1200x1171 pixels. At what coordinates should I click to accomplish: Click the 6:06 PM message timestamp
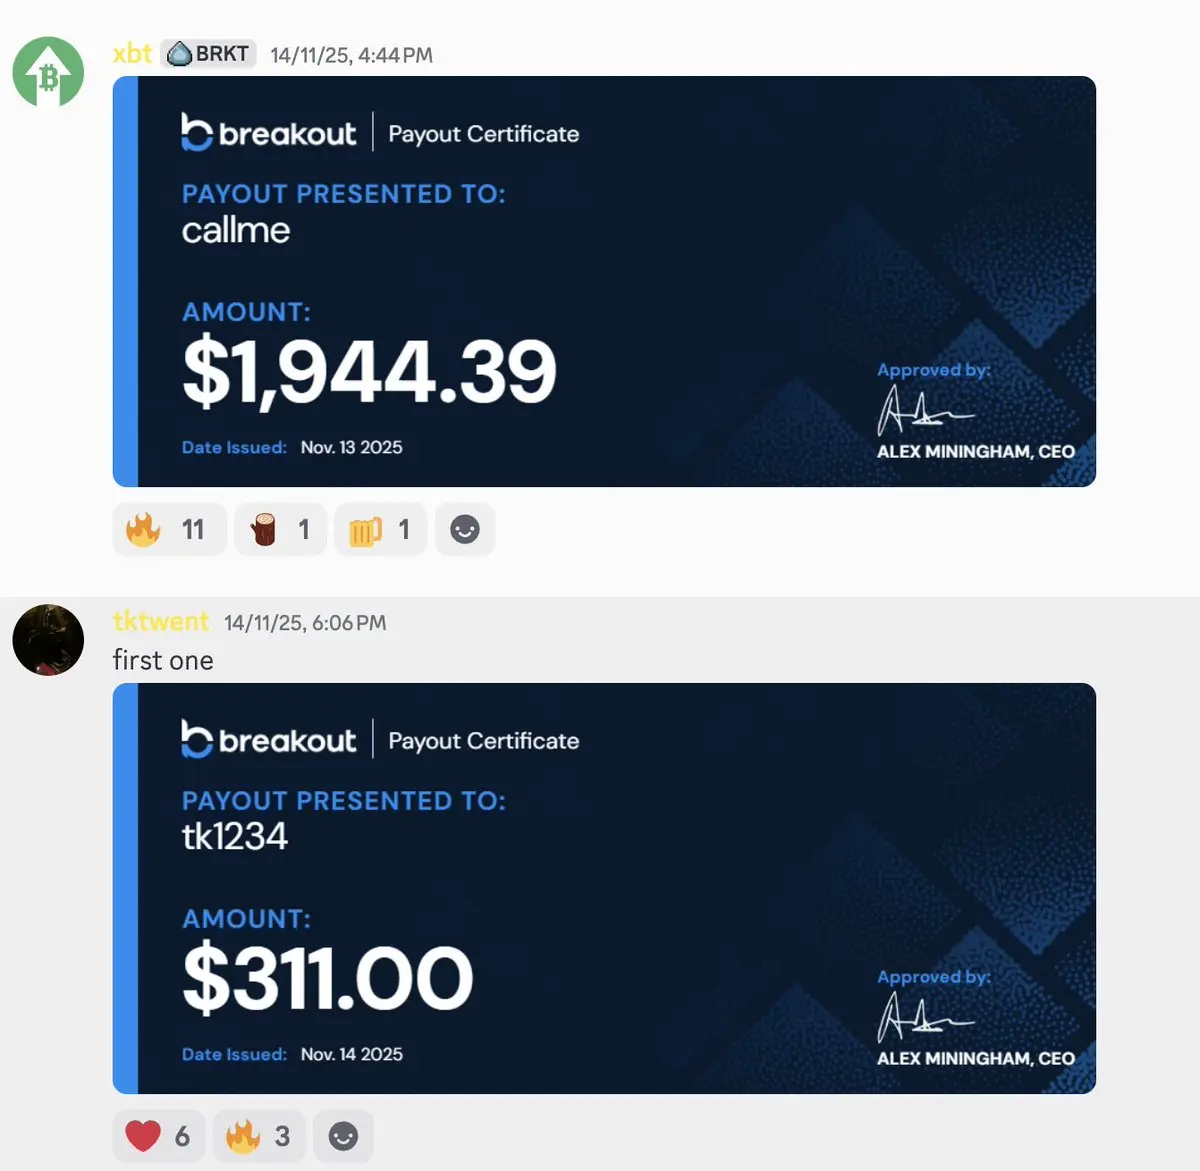coord(305,623)
